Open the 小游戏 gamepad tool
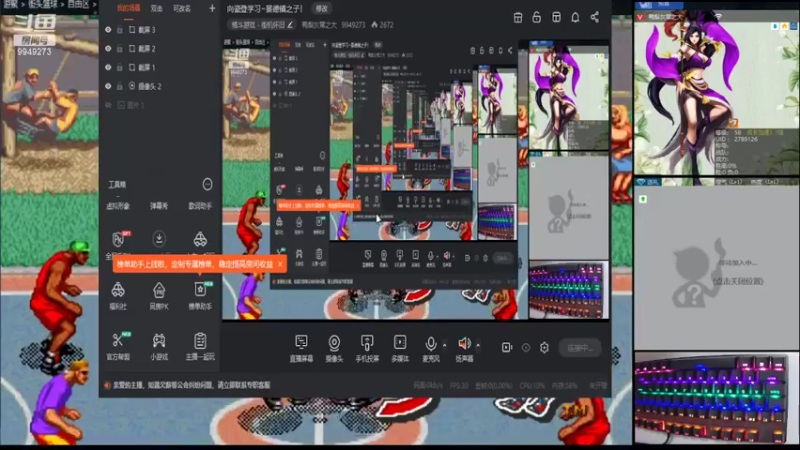 [159, 346]
